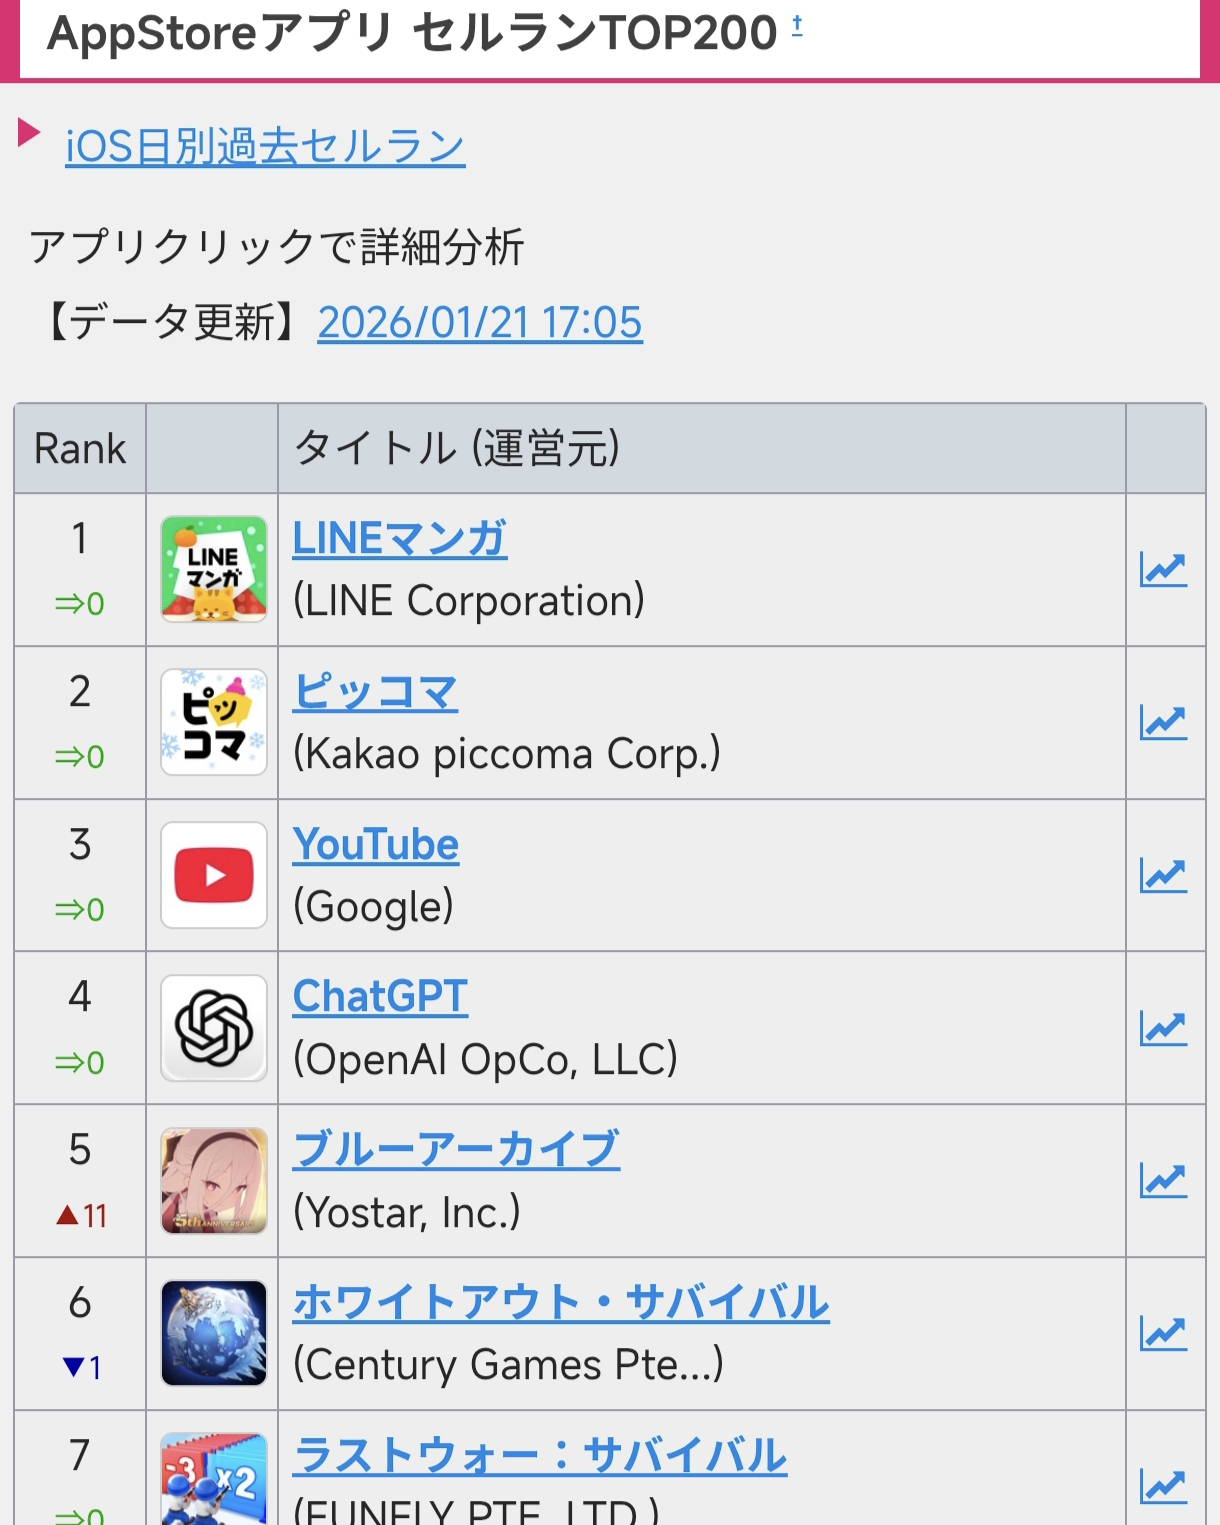Show the trend chart icon for ChatGPT
Screen dimensions: 1220x1525
pos(1163,1029)
